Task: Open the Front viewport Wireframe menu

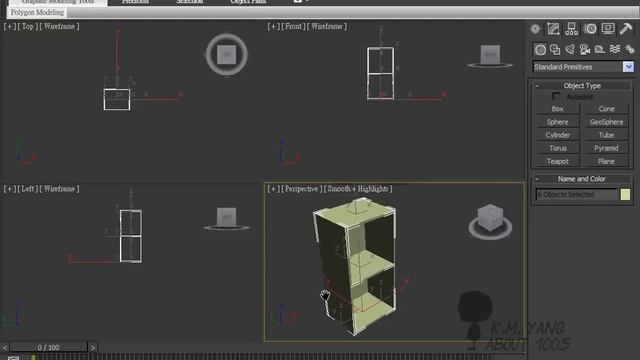Action: [x=327, y=26]
